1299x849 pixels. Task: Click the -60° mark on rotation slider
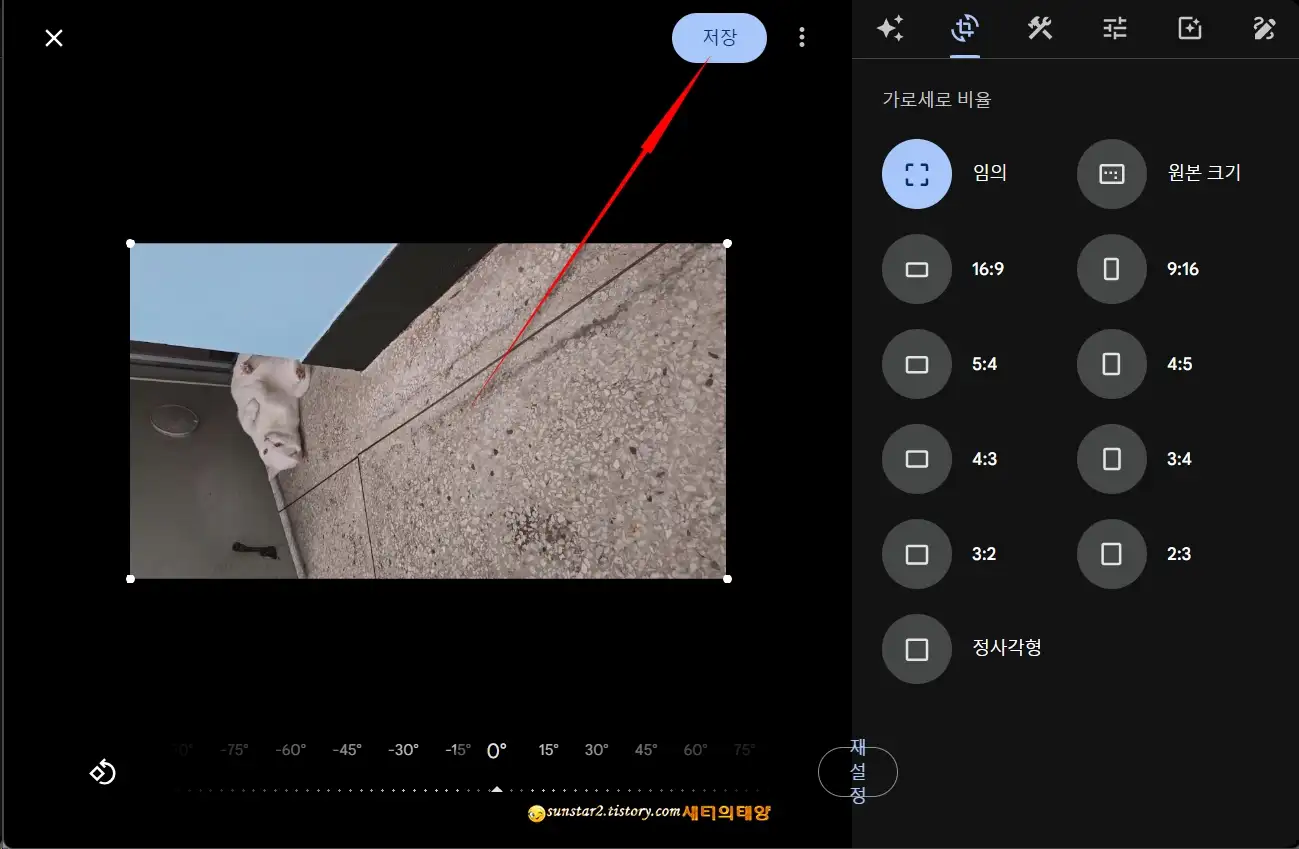[x=291, y=750]
